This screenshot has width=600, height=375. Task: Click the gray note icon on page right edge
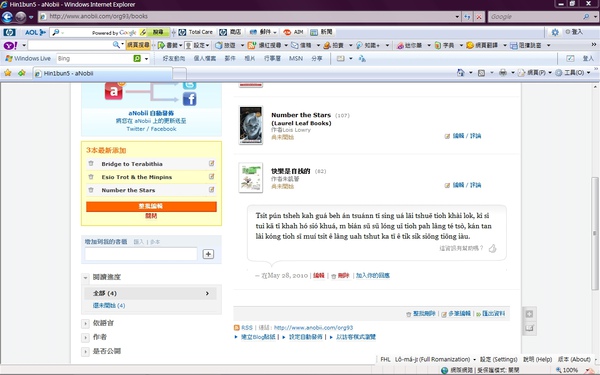pyautogui.click(x=529, y=328)
